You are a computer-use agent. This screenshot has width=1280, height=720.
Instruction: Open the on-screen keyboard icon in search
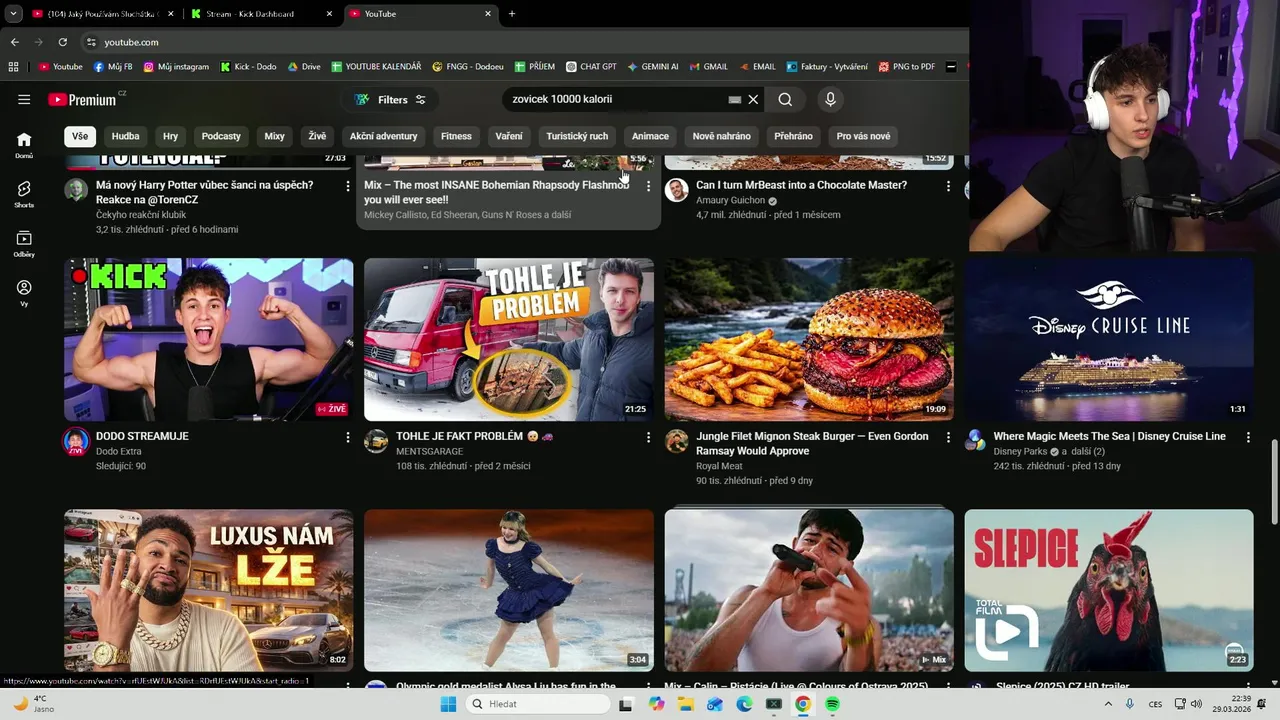(x=735, y=99)
